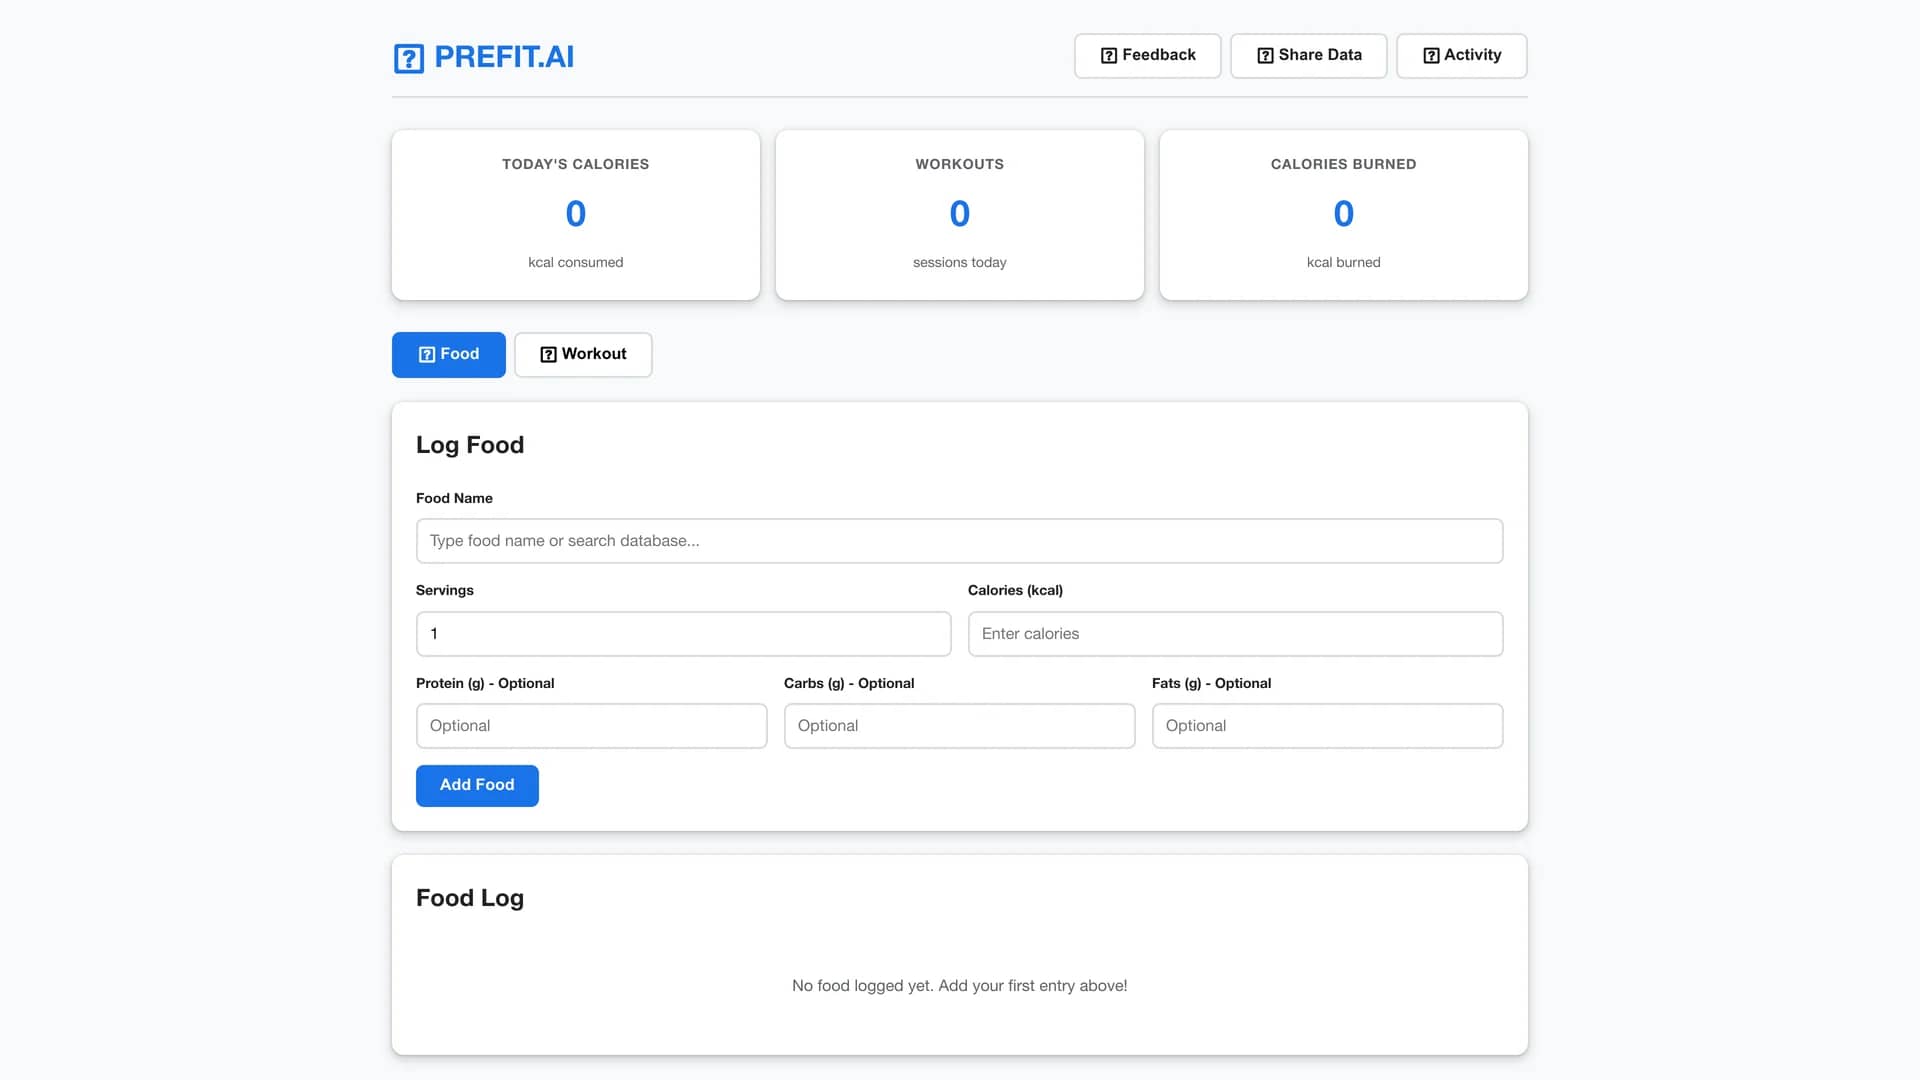
Task: Click the PREFIT.AI brand title text
Action: tap(504, 57)
